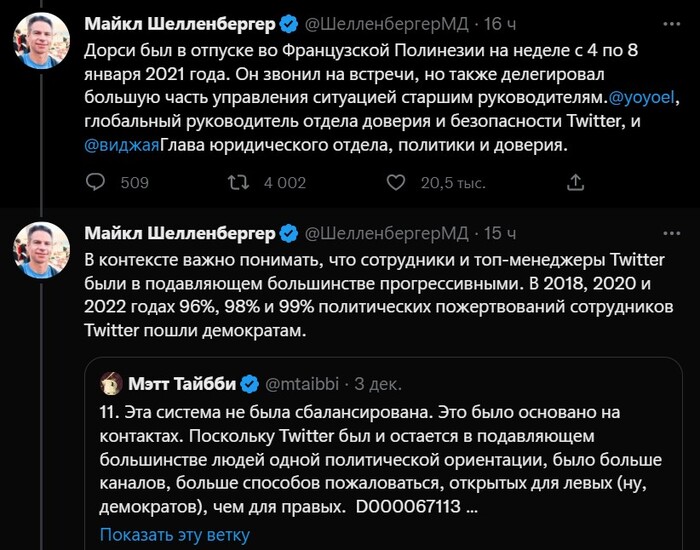The height and width of the screenshot is (550, 700).
Task: Click verified badge in the 15 ч tweet header
Action: (288, 234)
